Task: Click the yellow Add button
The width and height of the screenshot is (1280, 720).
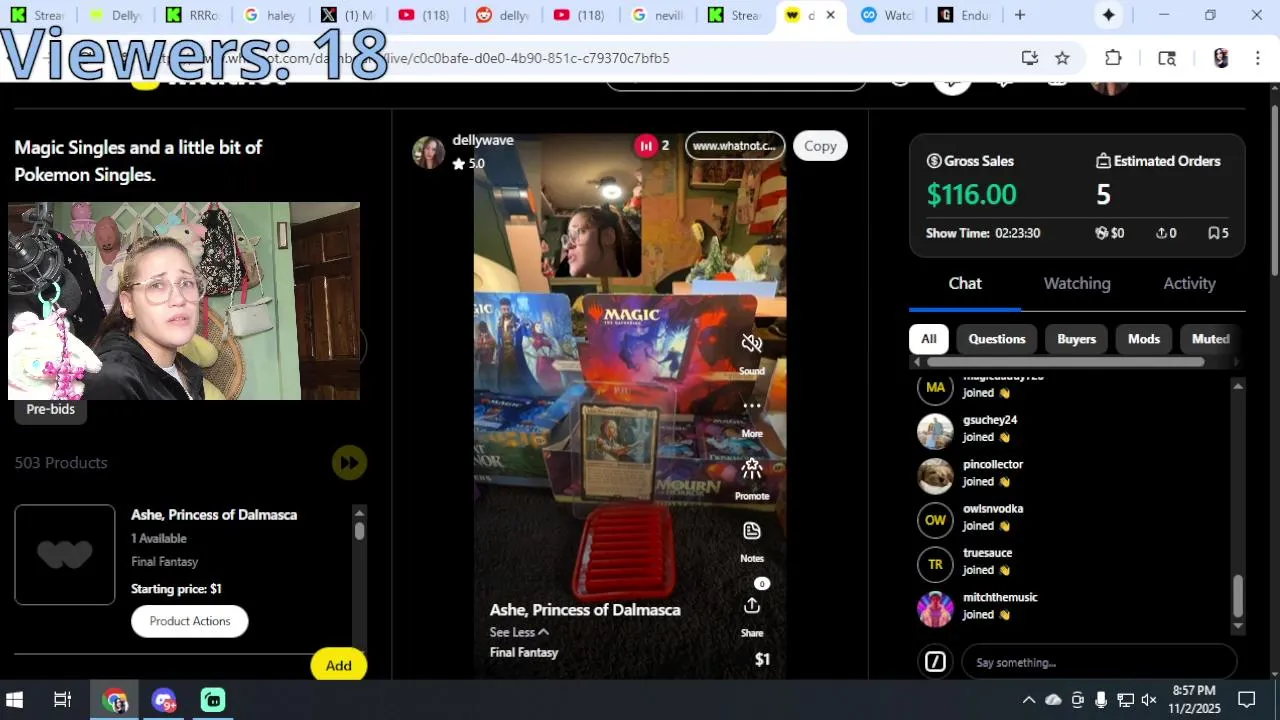Action: point(338,665)
